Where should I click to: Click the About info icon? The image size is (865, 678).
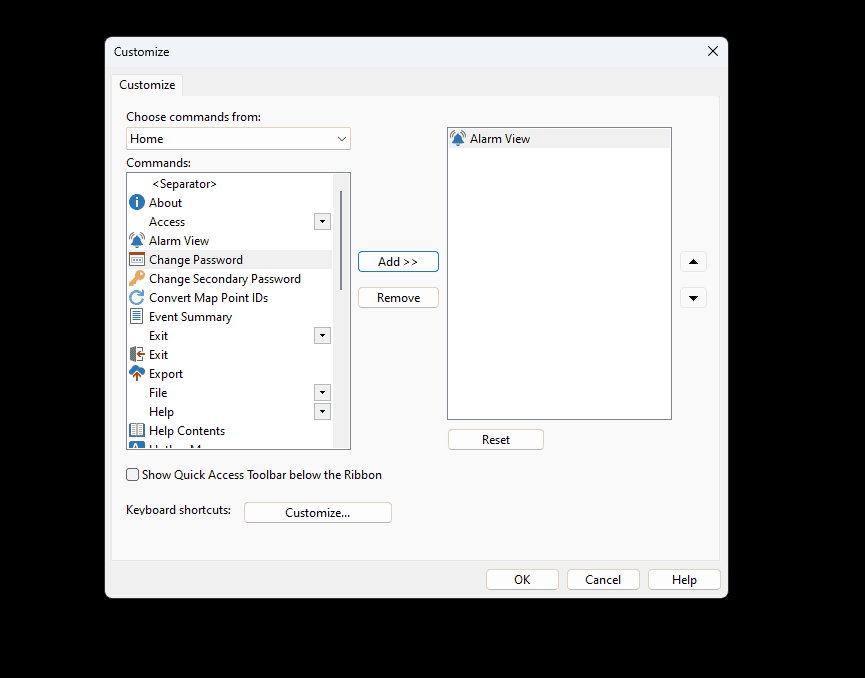point(137,202)
